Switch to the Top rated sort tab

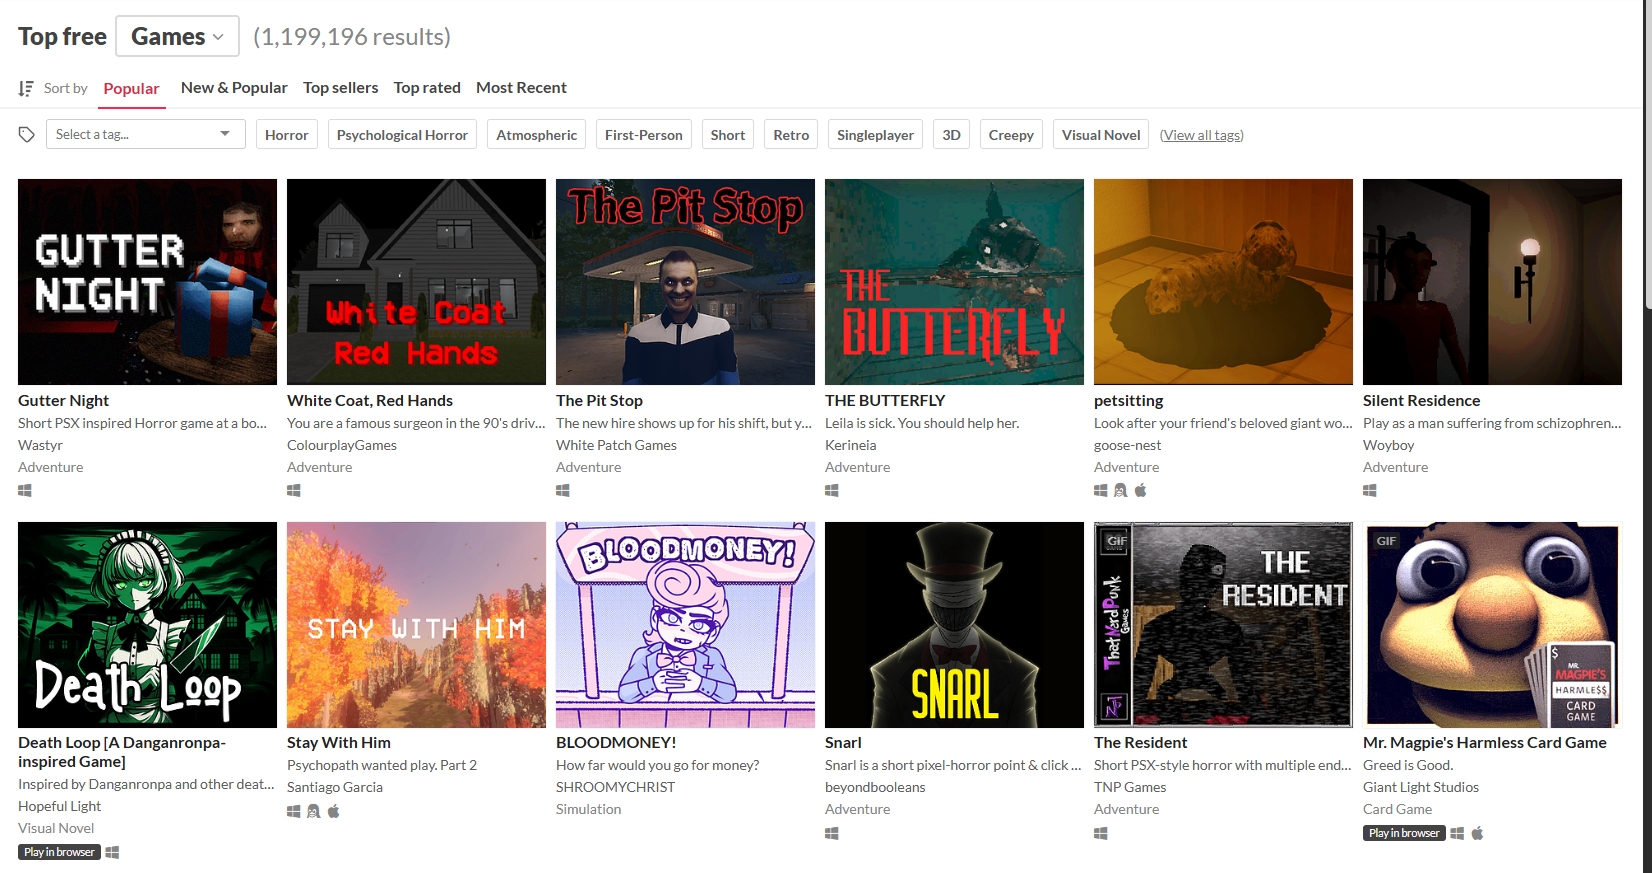427,88
